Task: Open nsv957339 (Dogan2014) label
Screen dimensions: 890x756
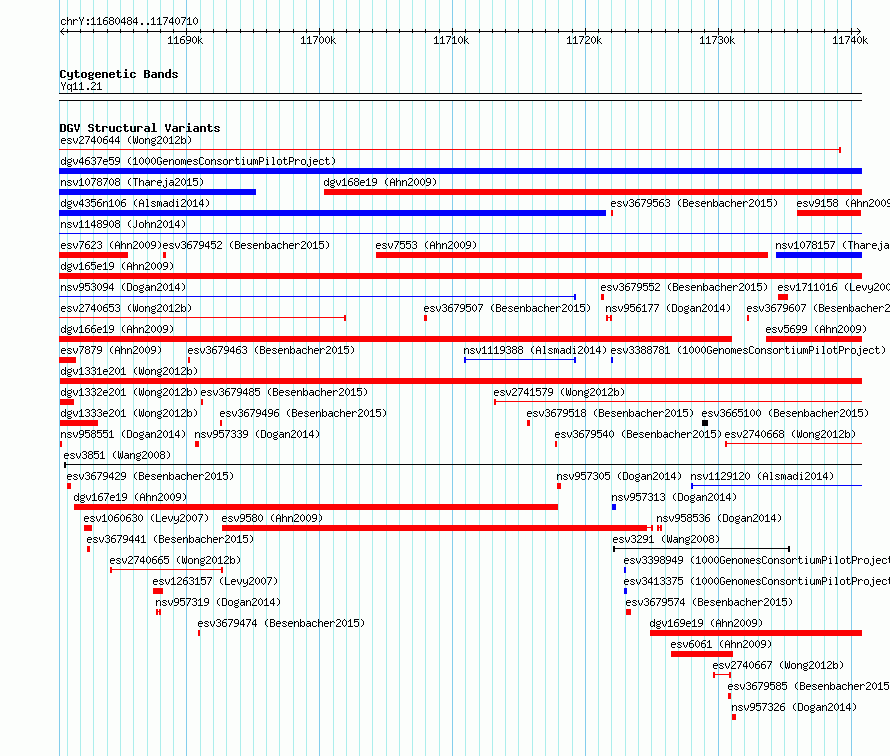Action: tap(257, 434)
